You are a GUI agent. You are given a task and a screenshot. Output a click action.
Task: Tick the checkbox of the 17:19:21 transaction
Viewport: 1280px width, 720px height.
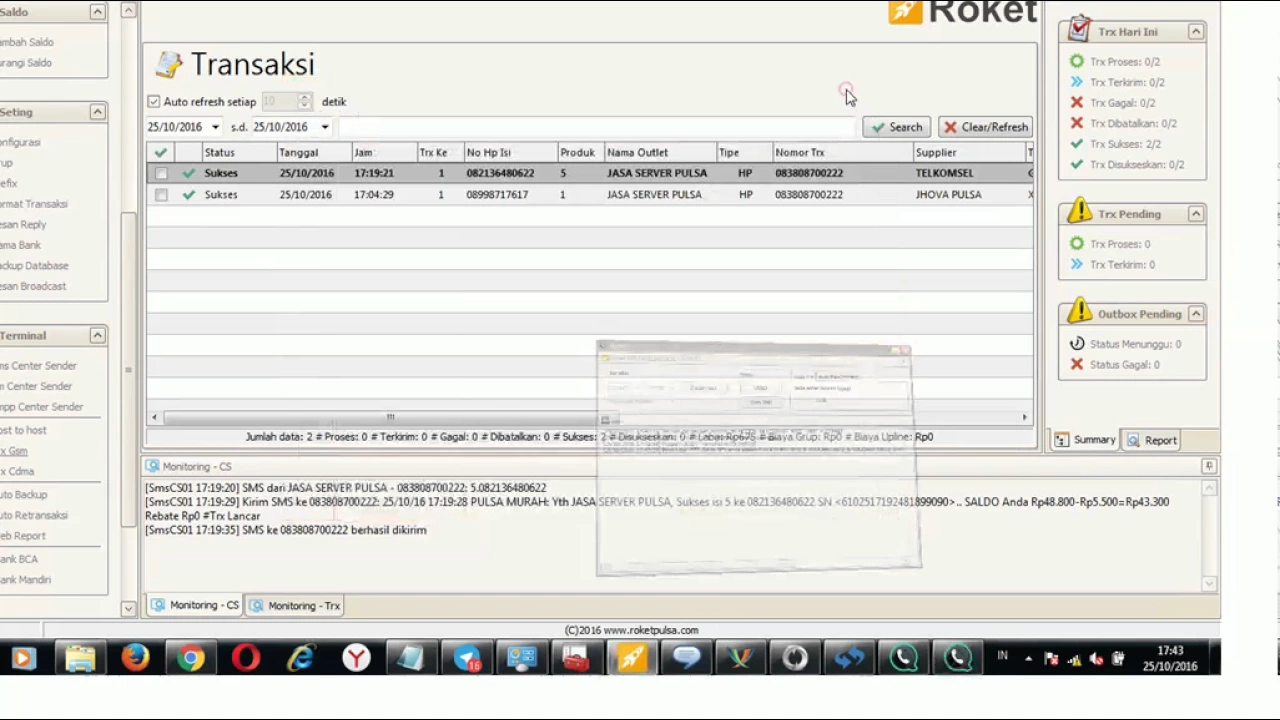click(161, 173)
